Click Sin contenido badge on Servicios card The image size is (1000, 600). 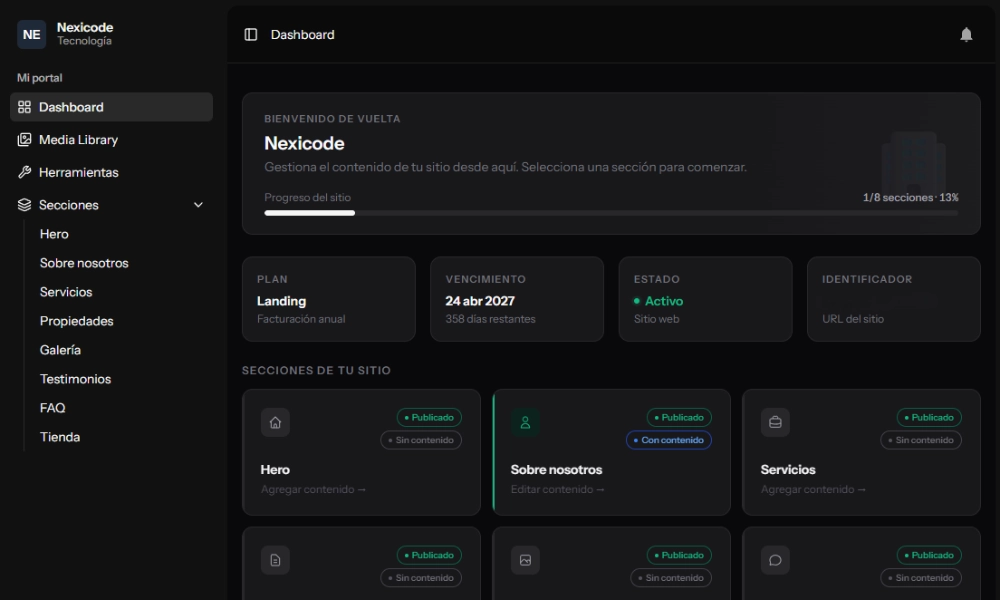coord(921,440)
